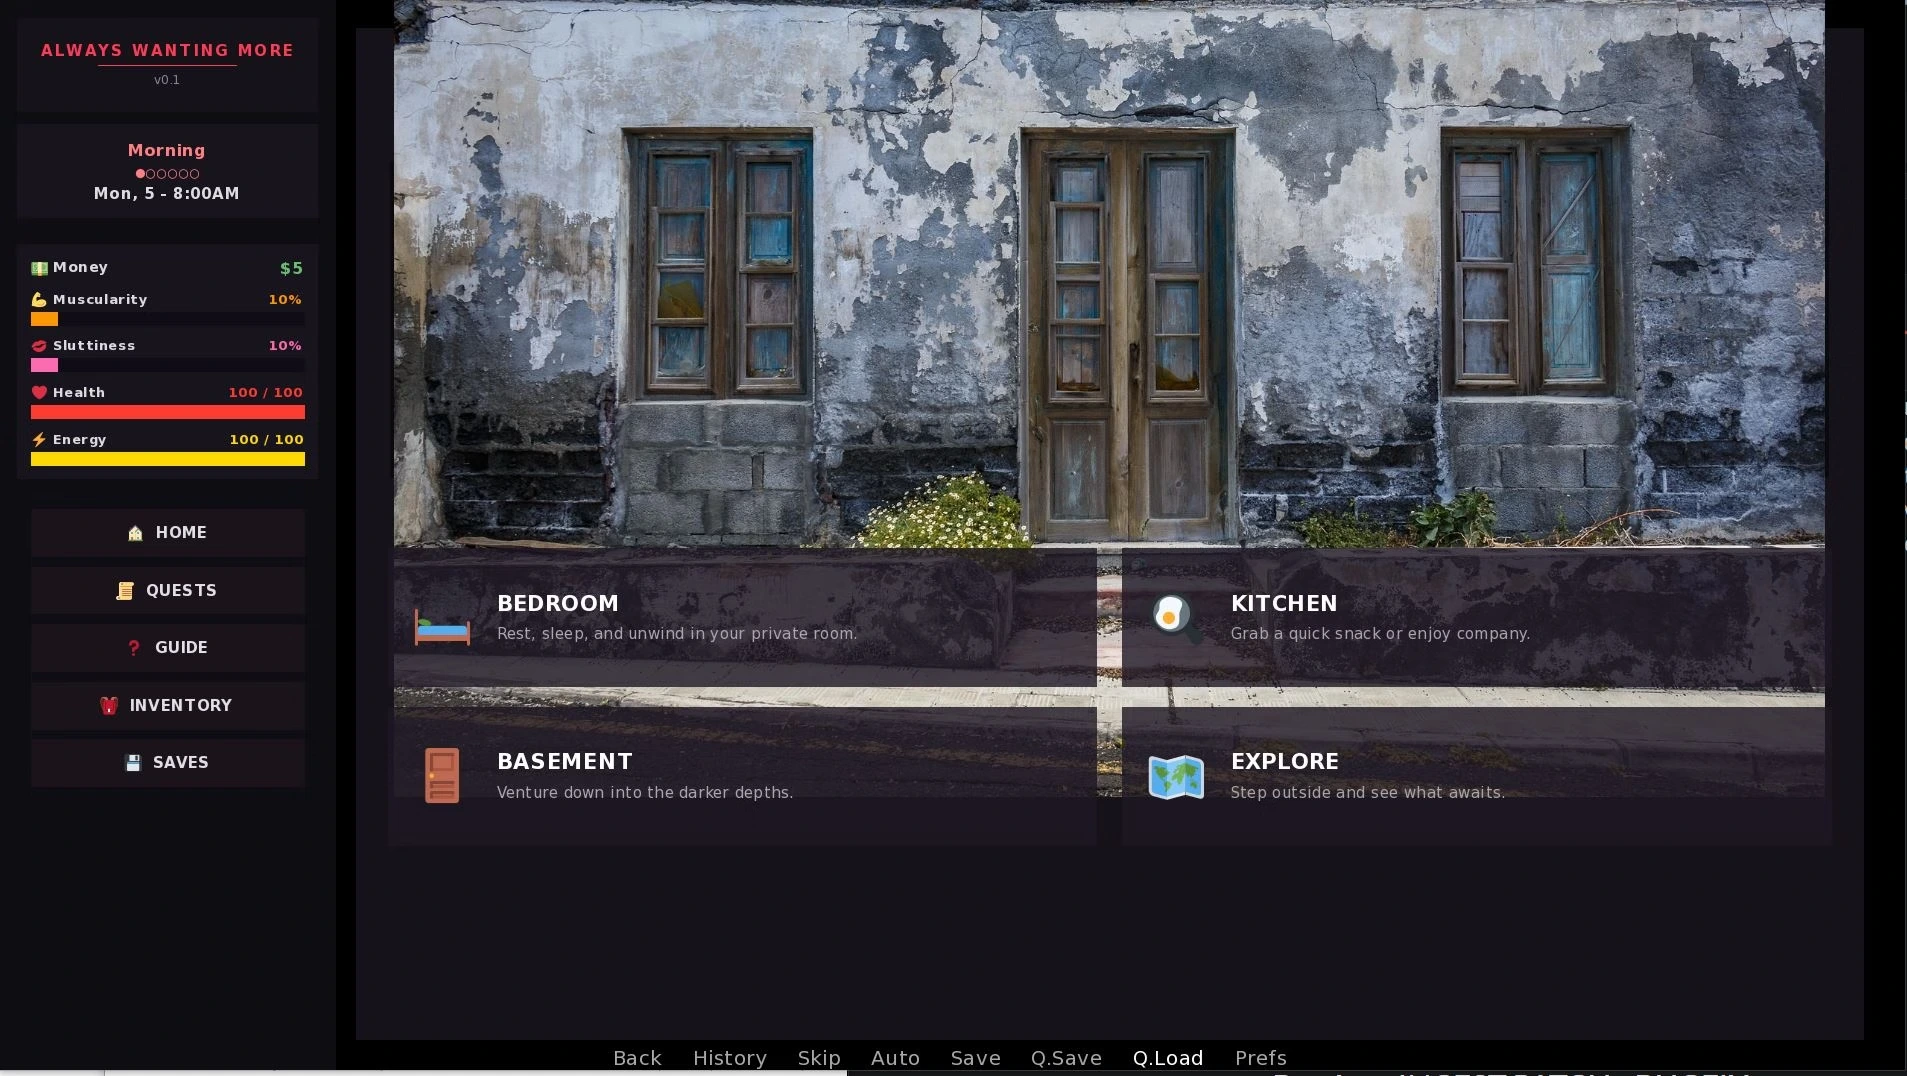Click the red Health bar
The height and width of the screenshot is (1076, 1907).
(168, 412)
